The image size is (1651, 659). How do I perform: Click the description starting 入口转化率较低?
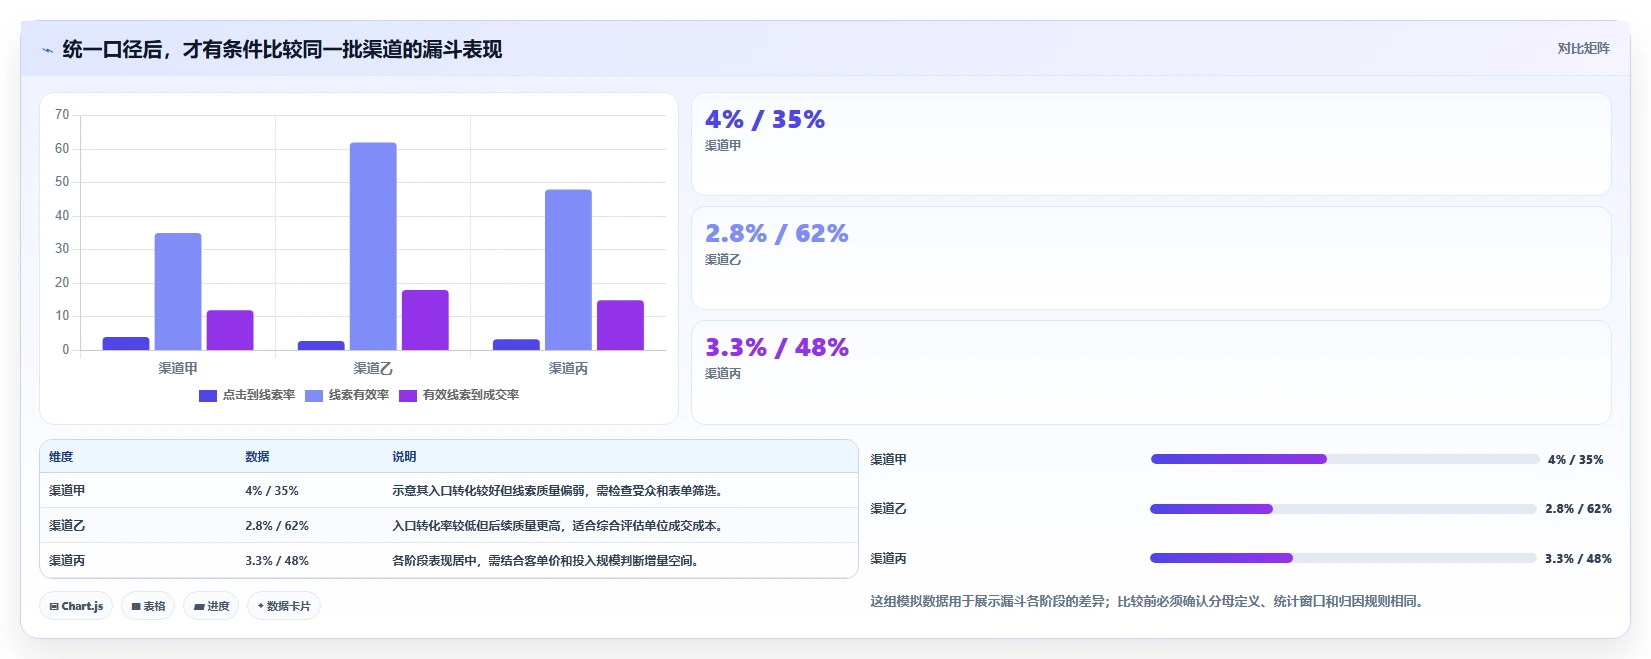(x=558, y=526)
